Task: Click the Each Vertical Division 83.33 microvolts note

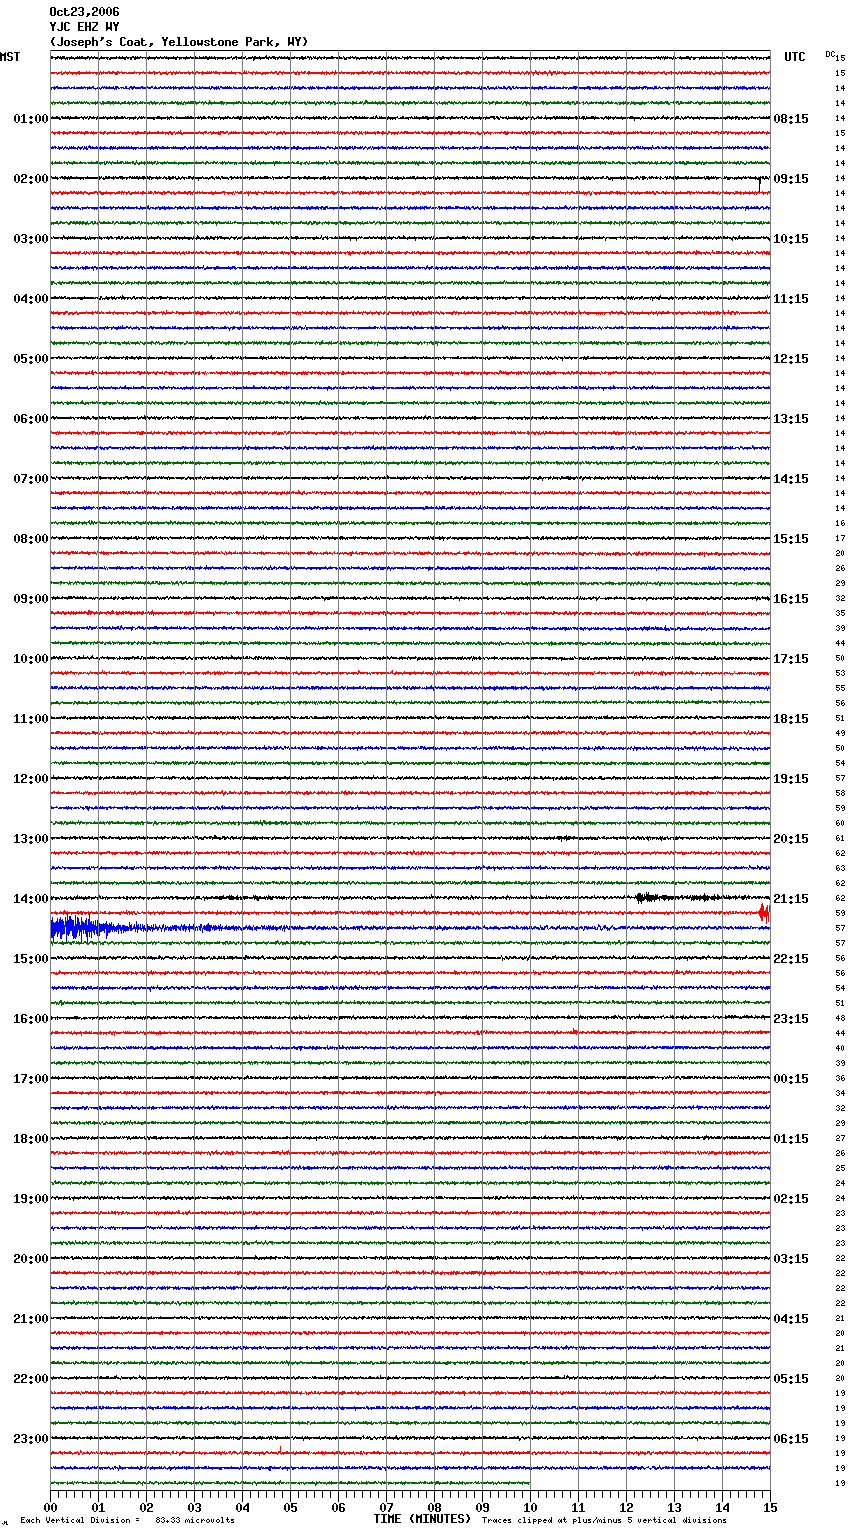Action: [x=128, y=1520]
